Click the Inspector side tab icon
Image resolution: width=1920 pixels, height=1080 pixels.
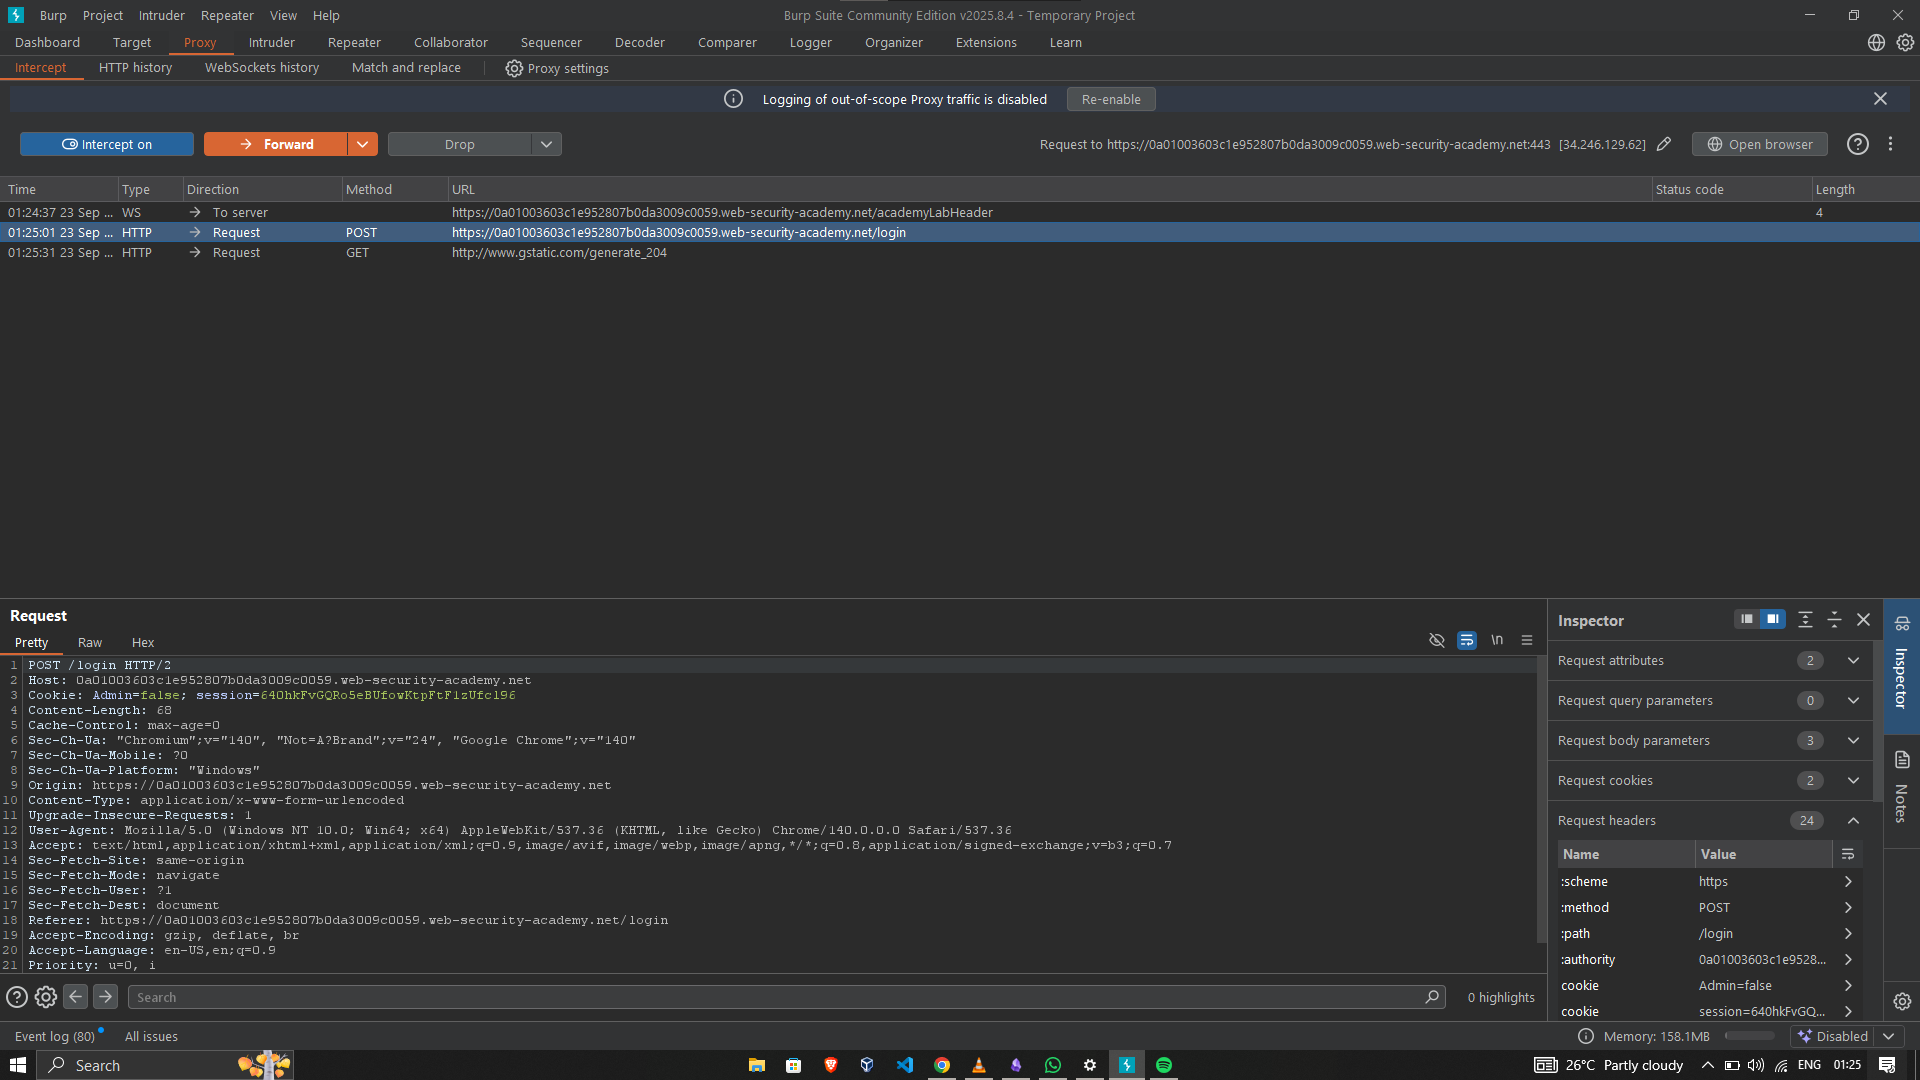pyautogui.click(x=1902, y=623)
